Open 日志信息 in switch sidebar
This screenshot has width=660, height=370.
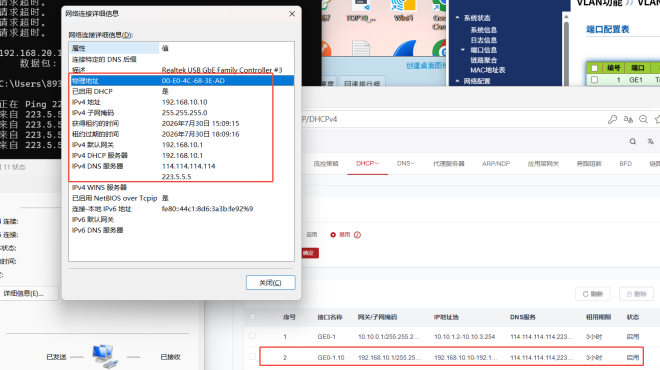pyautogui.click(x=484, y=40)
